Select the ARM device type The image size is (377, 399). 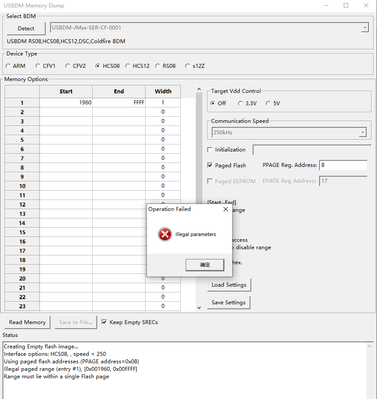15,66
